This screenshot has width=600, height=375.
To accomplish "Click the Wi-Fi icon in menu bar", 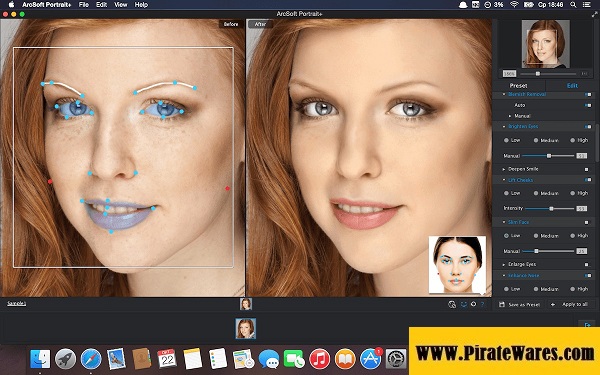I will click(514, 5).
